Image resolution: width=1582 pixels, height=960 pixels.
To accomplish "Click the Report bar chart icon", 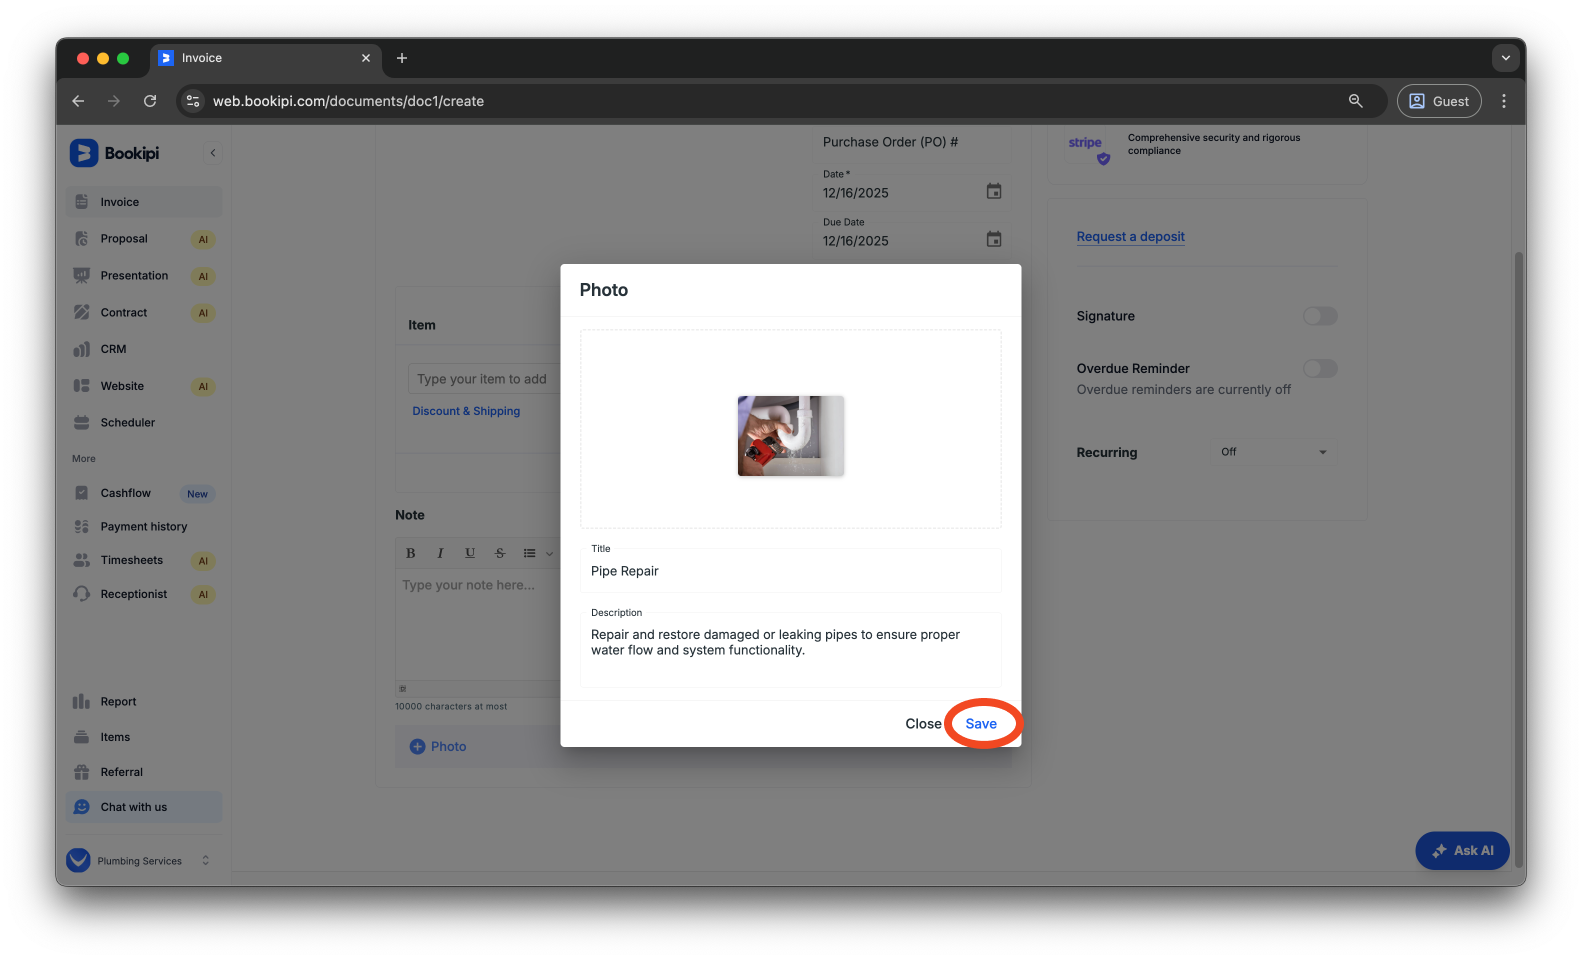I will point(82,702).
